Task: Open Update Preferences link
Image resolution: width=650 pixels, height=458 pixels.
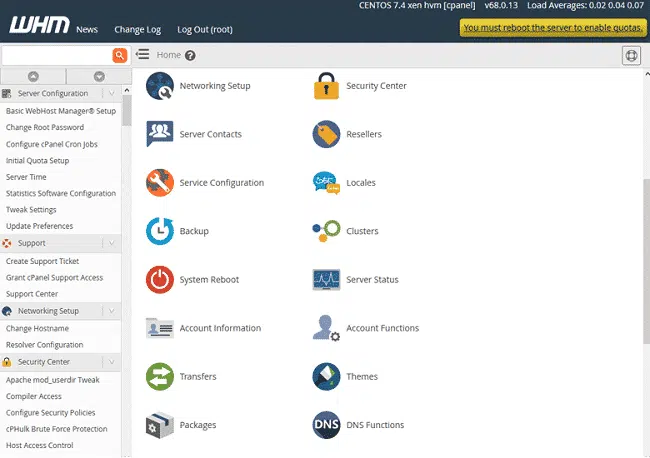Action: click(x=39, y=226)
